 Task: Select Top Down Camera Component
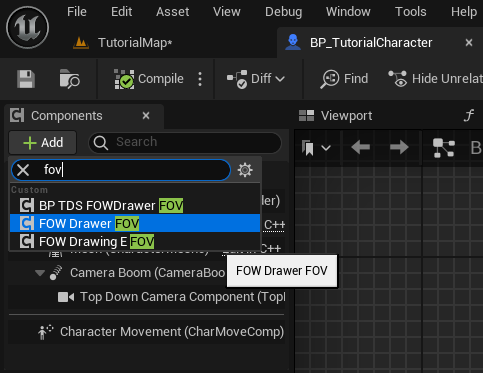pos(183,297)
